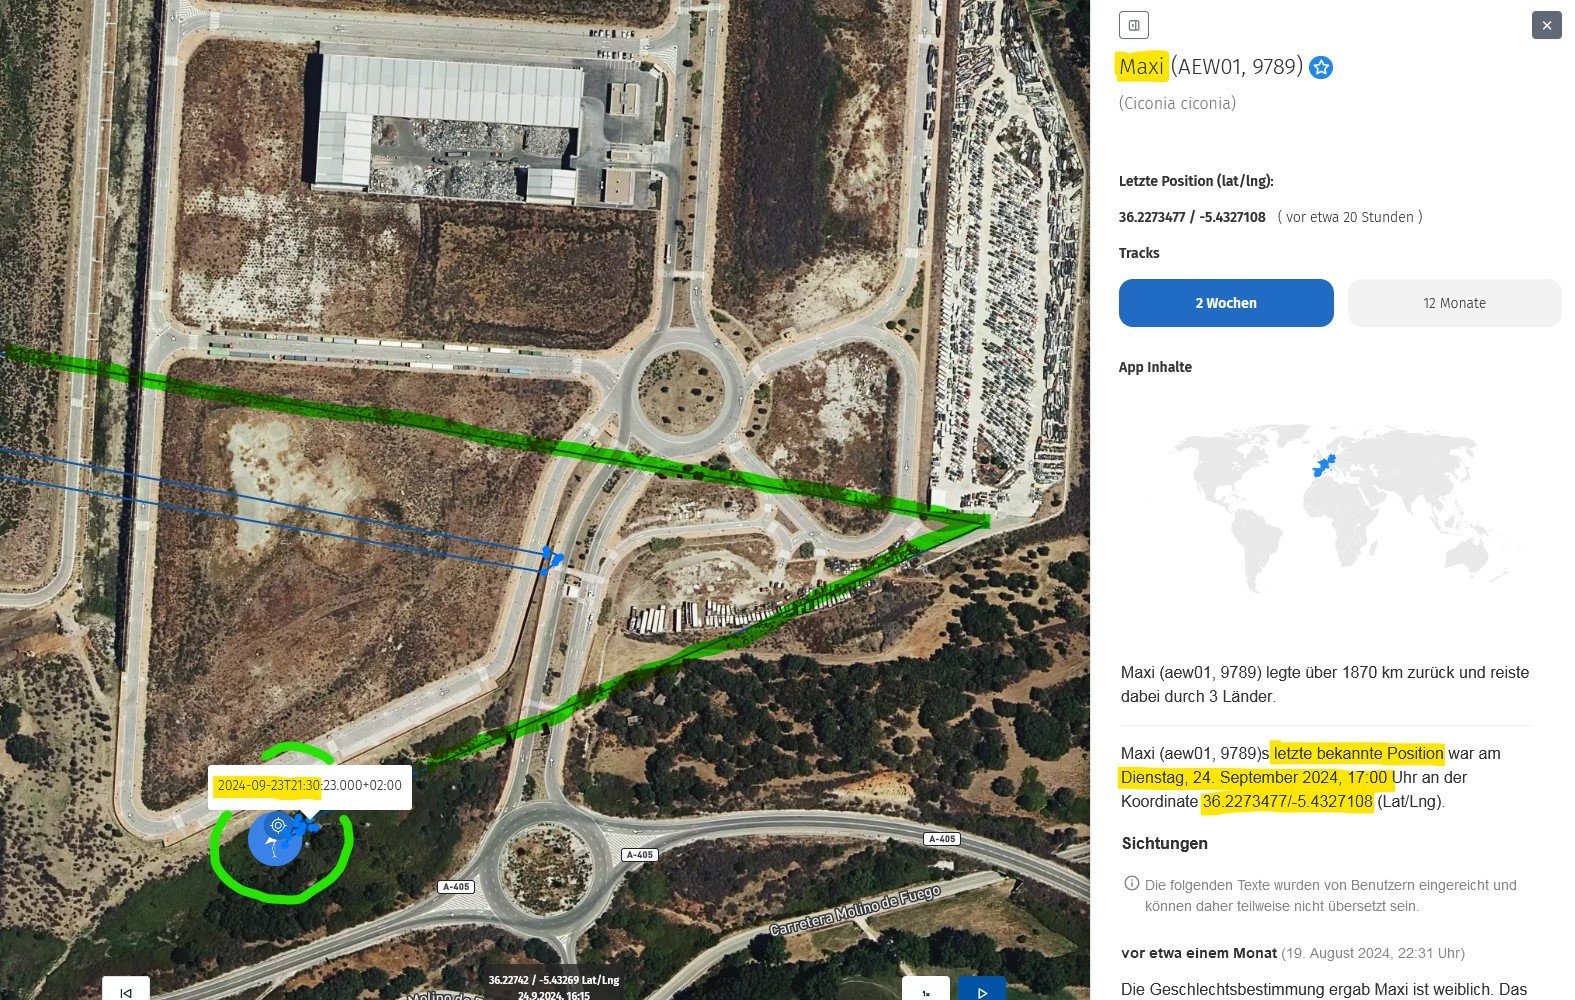Viewport: 1575px width, 1000px height.
Task: Click the locate target icon on the marker
Action: 278,825
